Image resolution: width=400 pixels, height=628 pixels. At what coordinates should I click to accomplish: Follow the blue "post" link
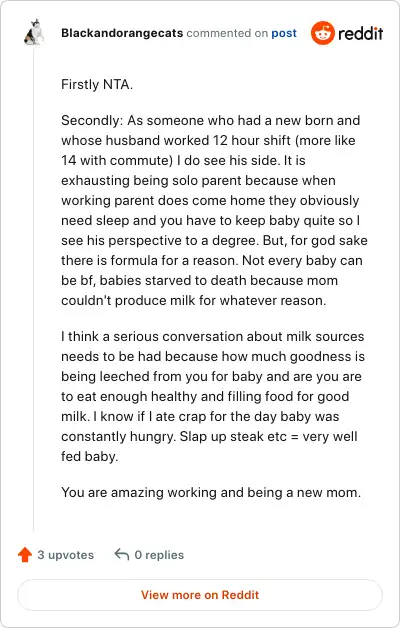(284, 33)
